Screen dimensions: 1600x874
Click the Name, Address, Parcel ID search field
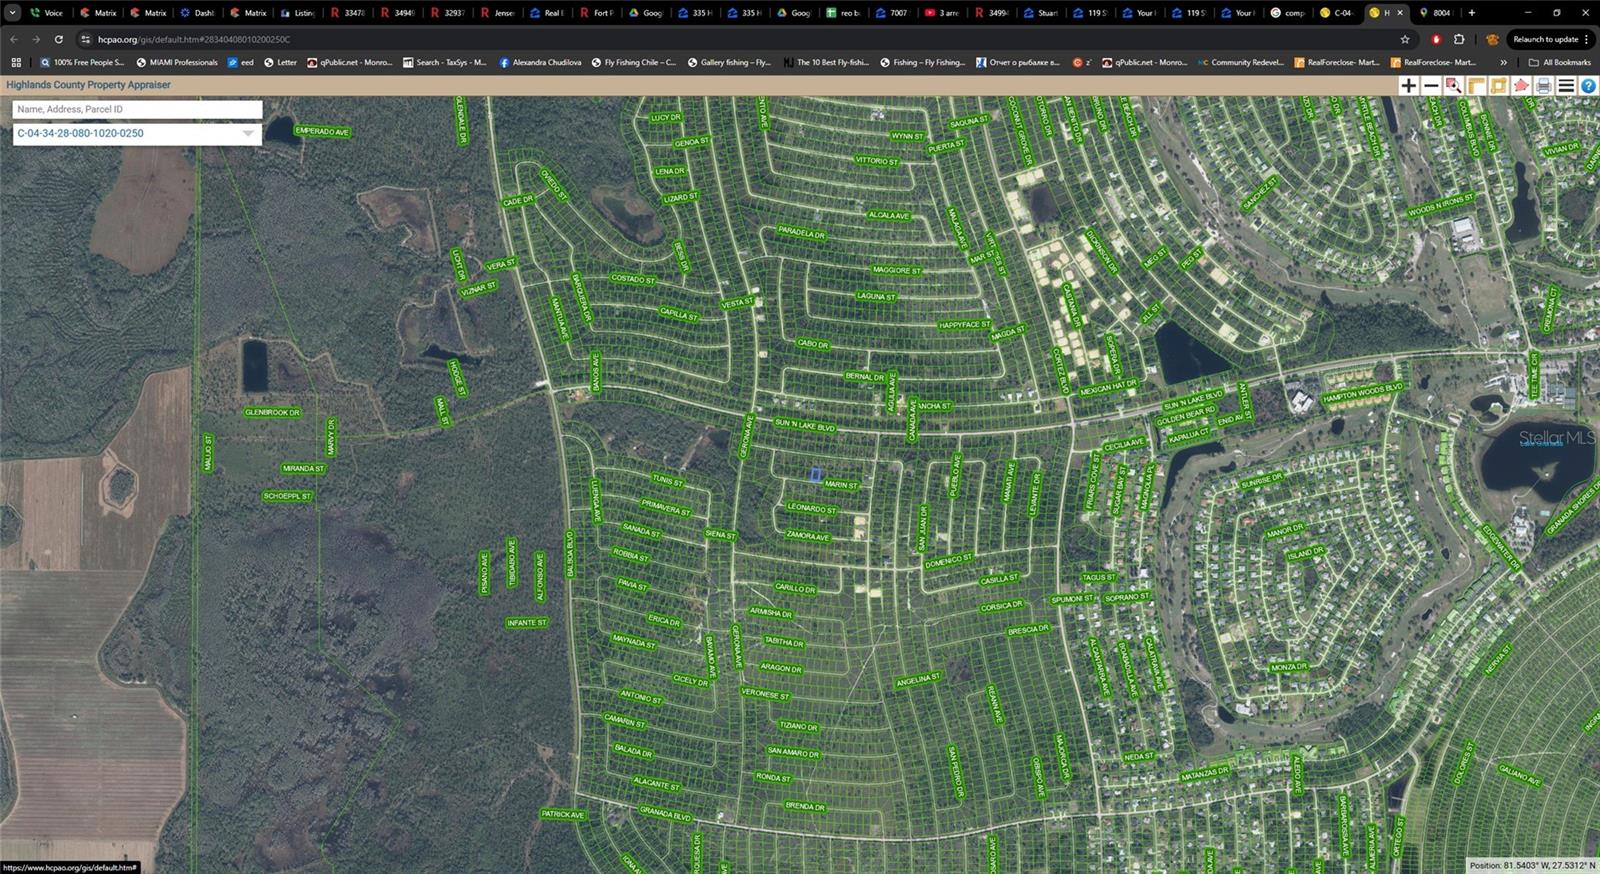[137, 109]
